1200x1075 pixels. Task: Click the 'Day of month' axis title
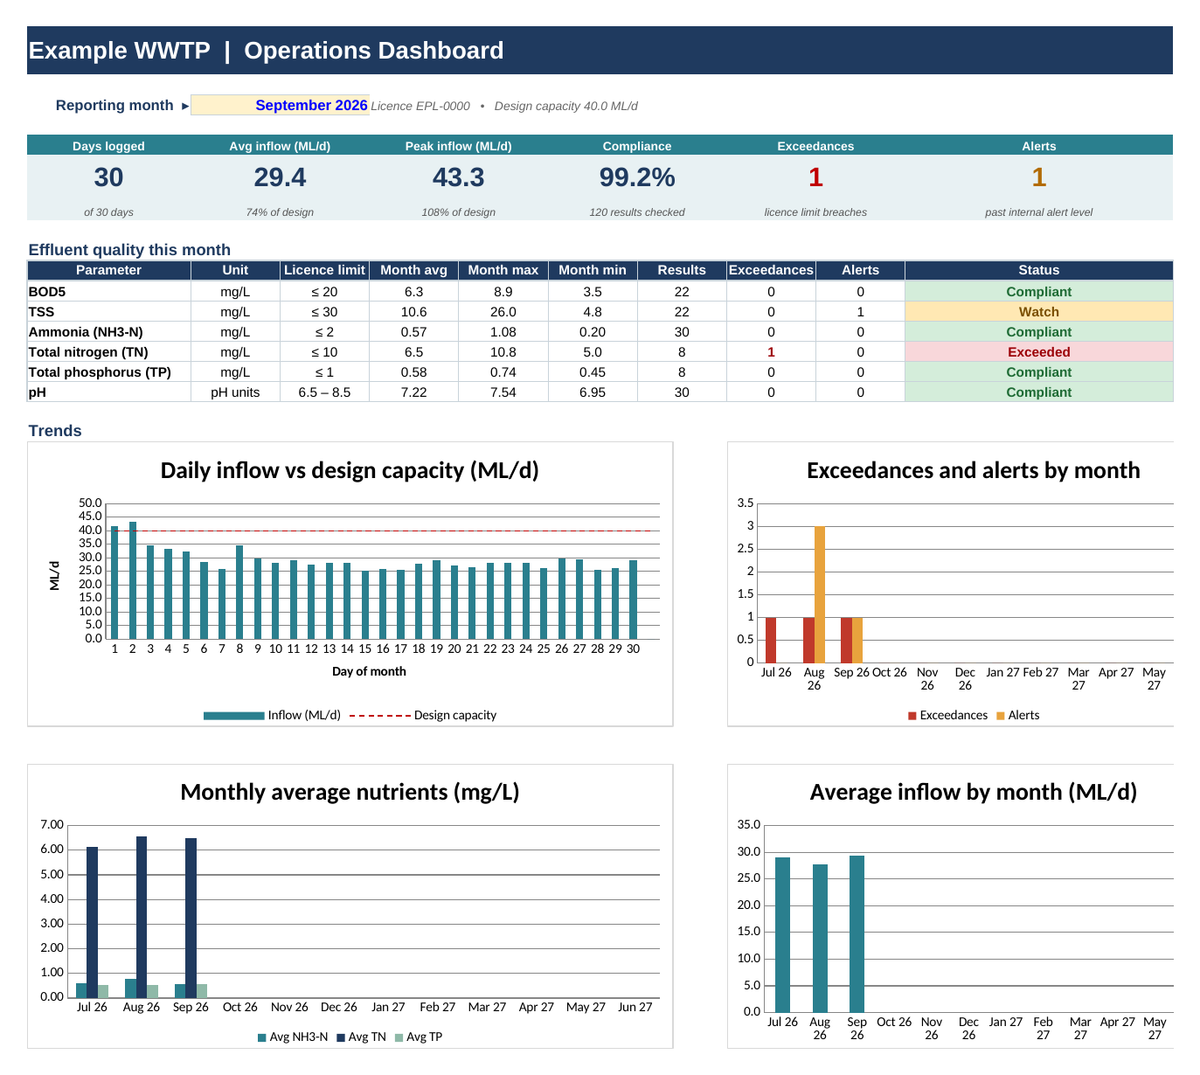point(369,672)
